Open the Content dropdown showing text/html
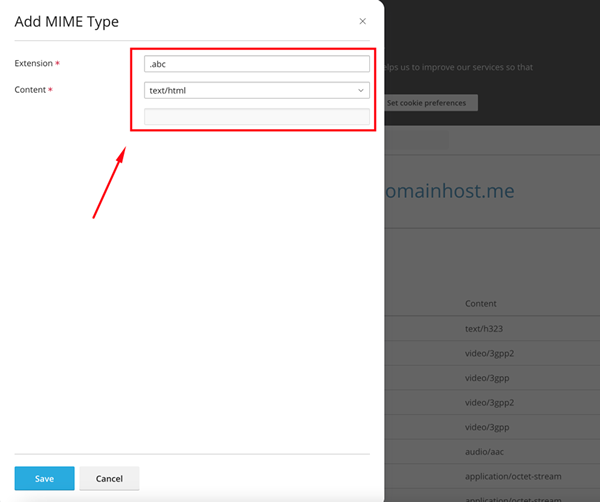Image resolution: width=600 pixels, height=502 pixels. pyautogui.click(x=257, y=90)
